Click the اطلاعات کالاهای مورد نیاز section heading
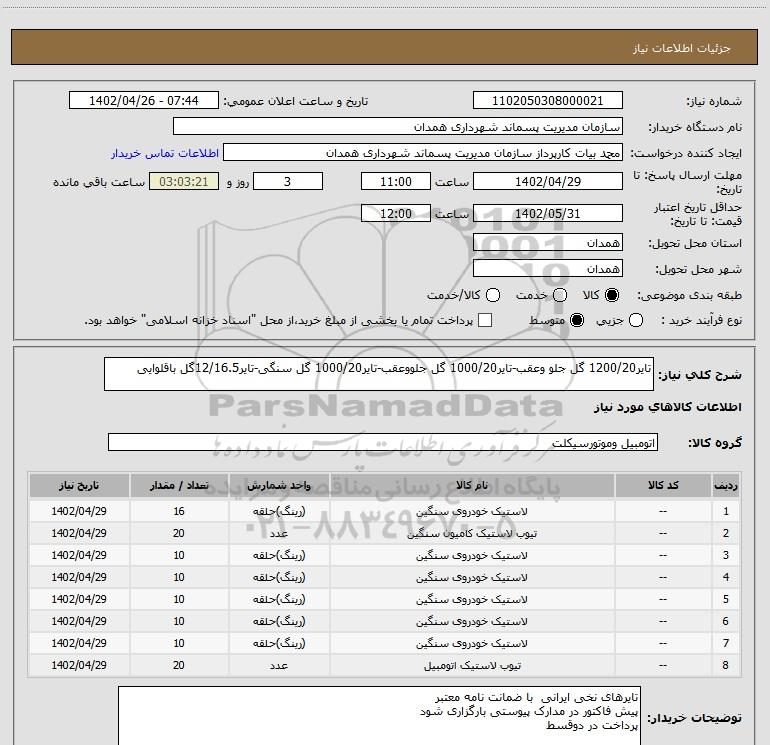 tap(668, 407)
